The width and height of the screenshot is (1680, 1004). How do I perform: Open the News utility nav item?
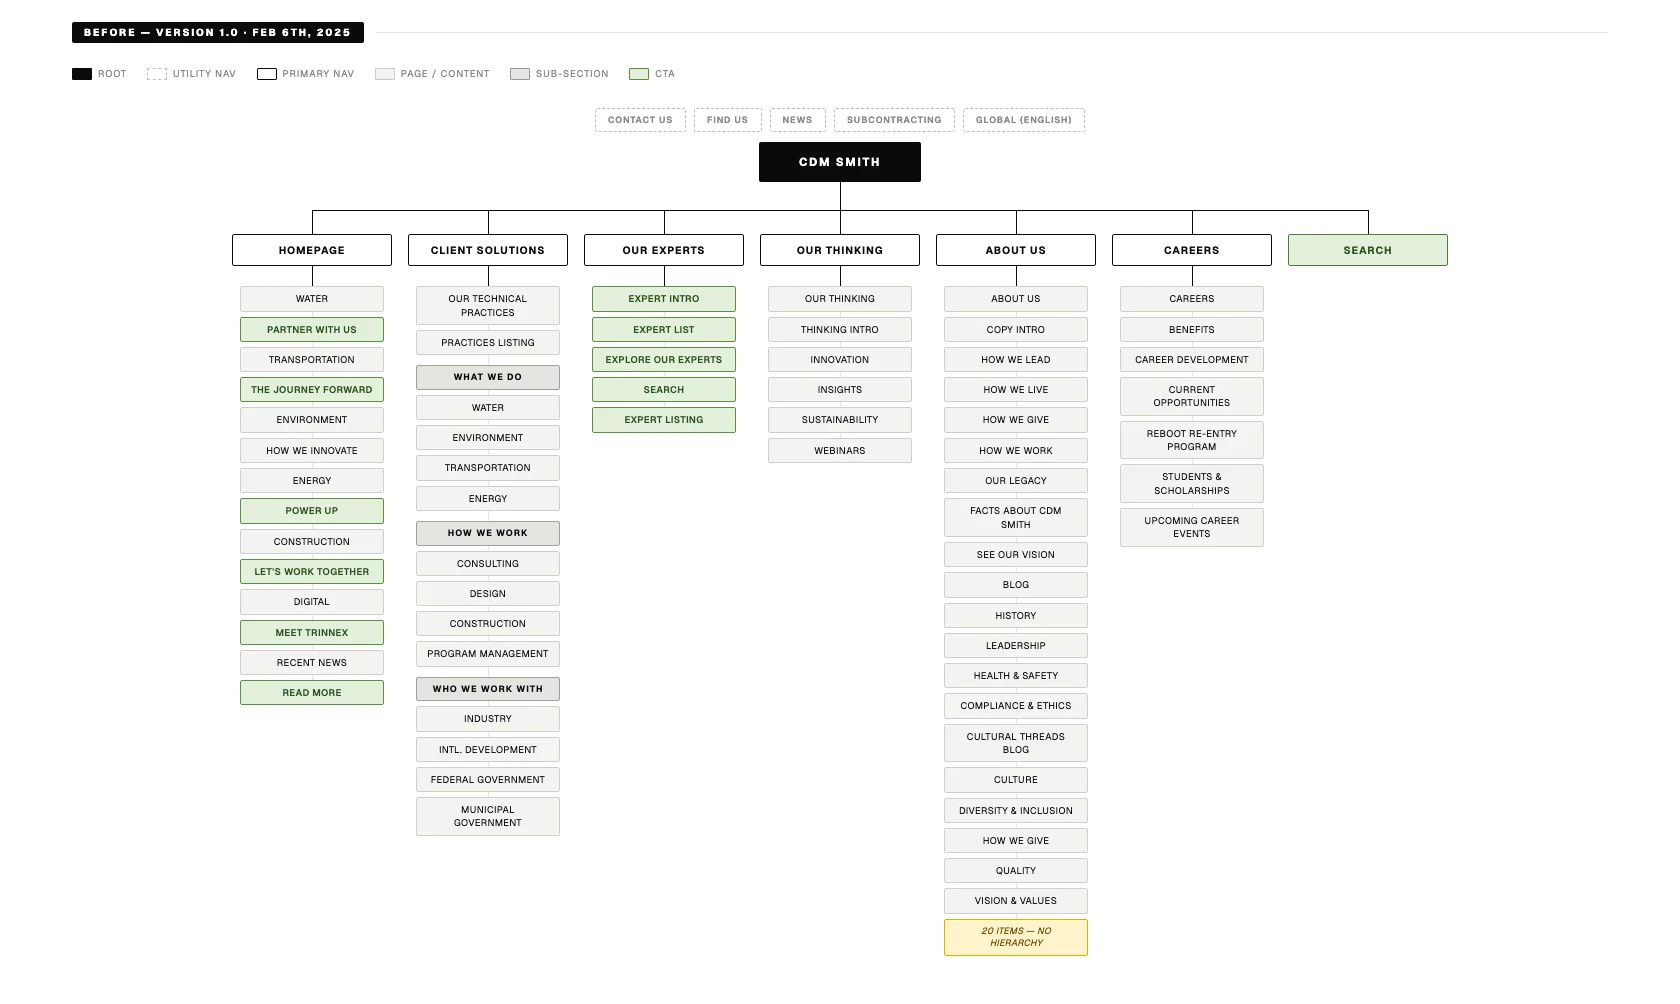pos(797,120)
